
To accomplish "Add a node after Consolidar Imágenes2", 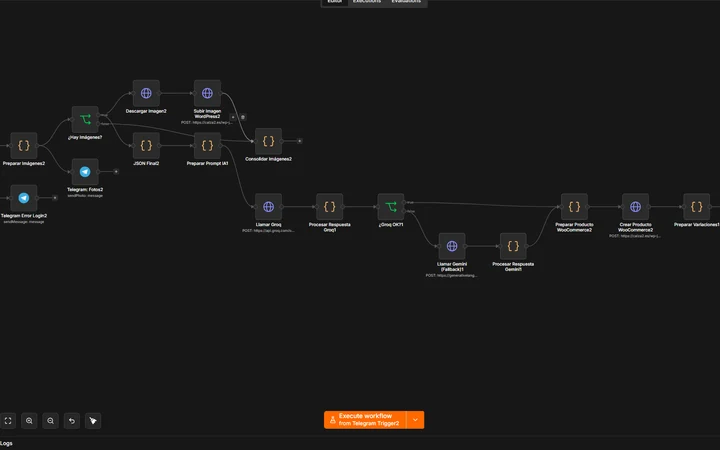I will (299, 141).
